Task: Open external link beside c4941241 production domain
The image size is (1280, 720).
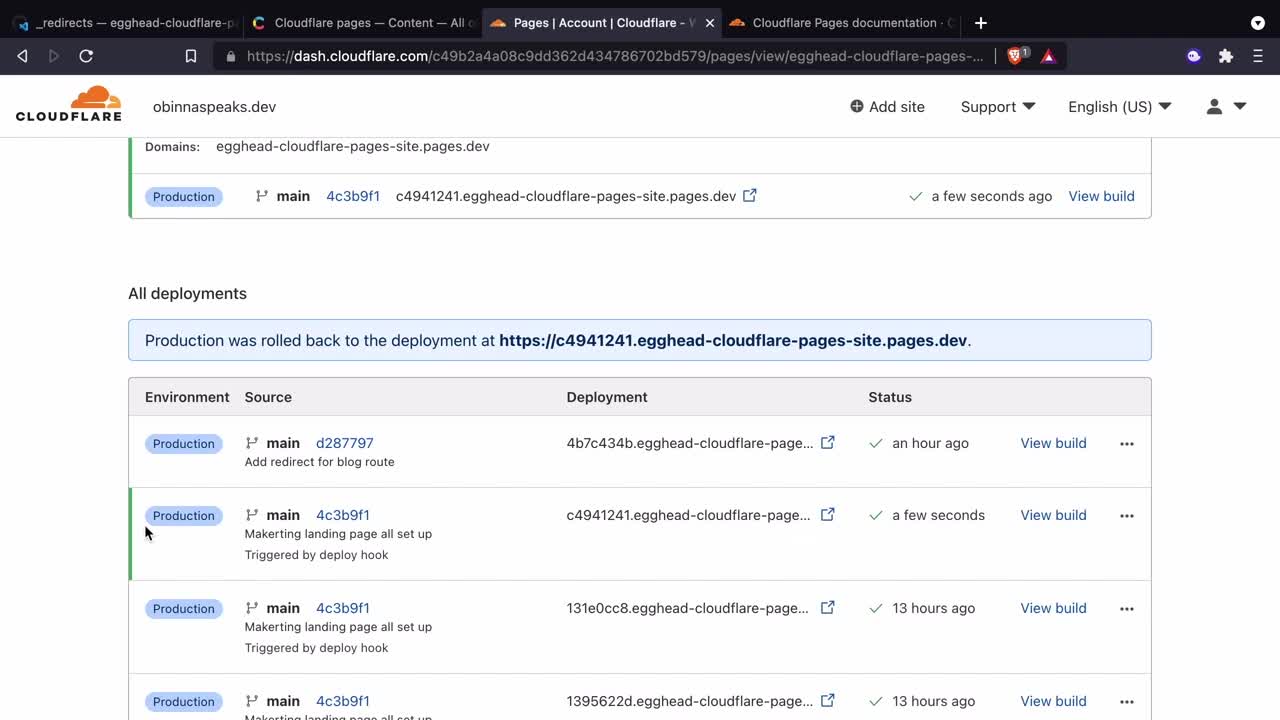Action: pos(750,196)
